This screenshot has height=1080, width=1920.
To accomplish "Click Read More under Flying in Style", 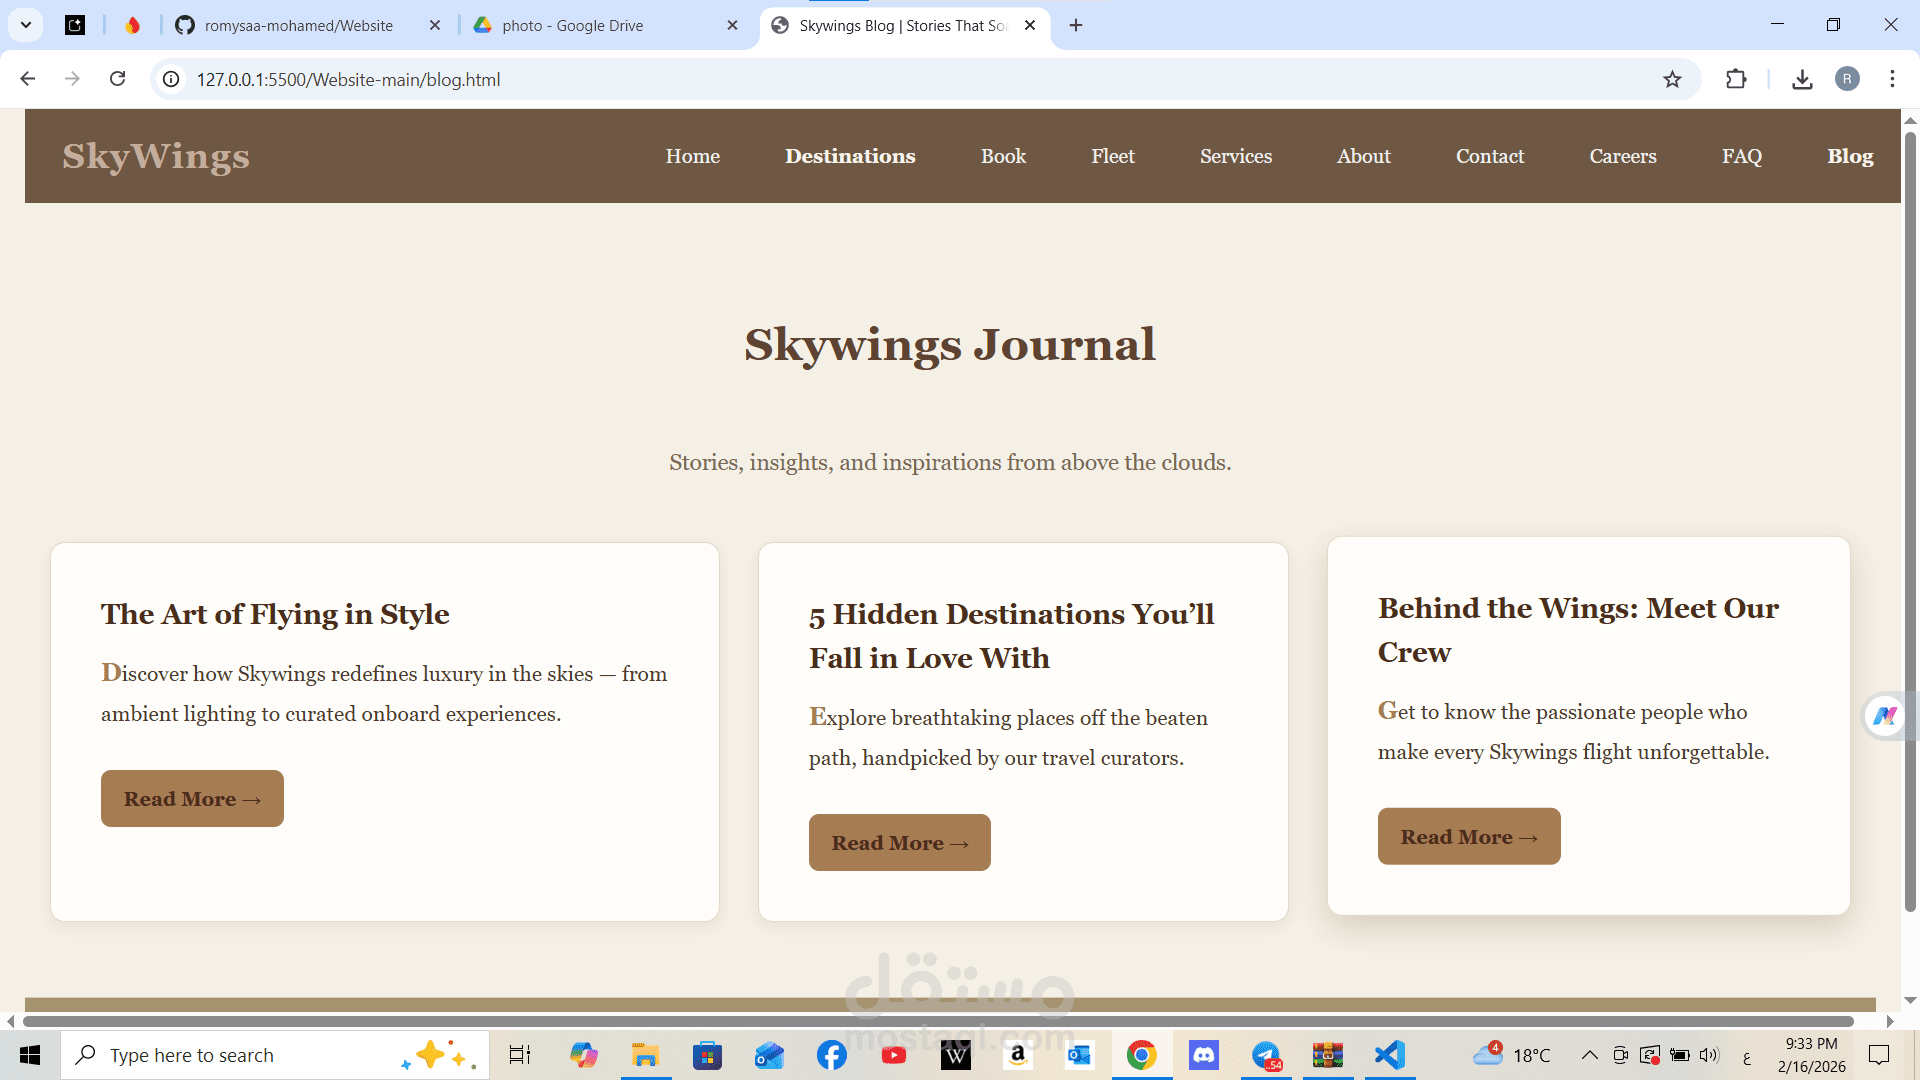I will [x=192, y=799].
